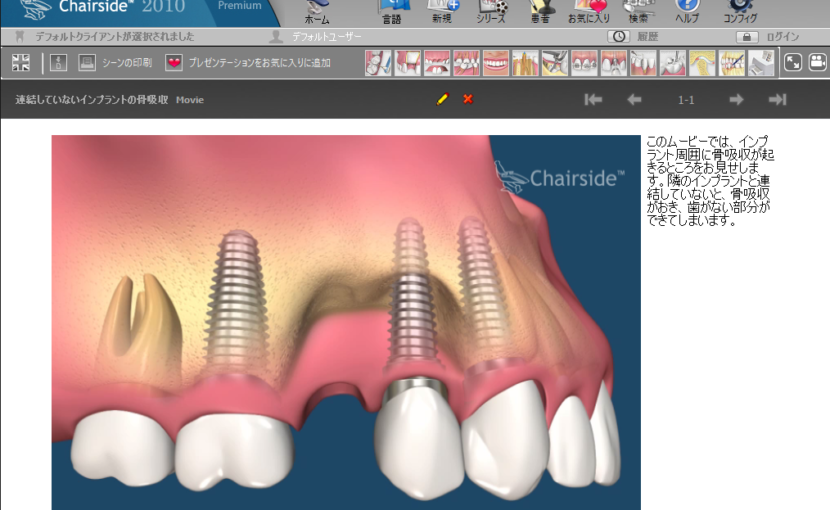
Task: Open the ホーム (Home) menu
Action: 317,12
